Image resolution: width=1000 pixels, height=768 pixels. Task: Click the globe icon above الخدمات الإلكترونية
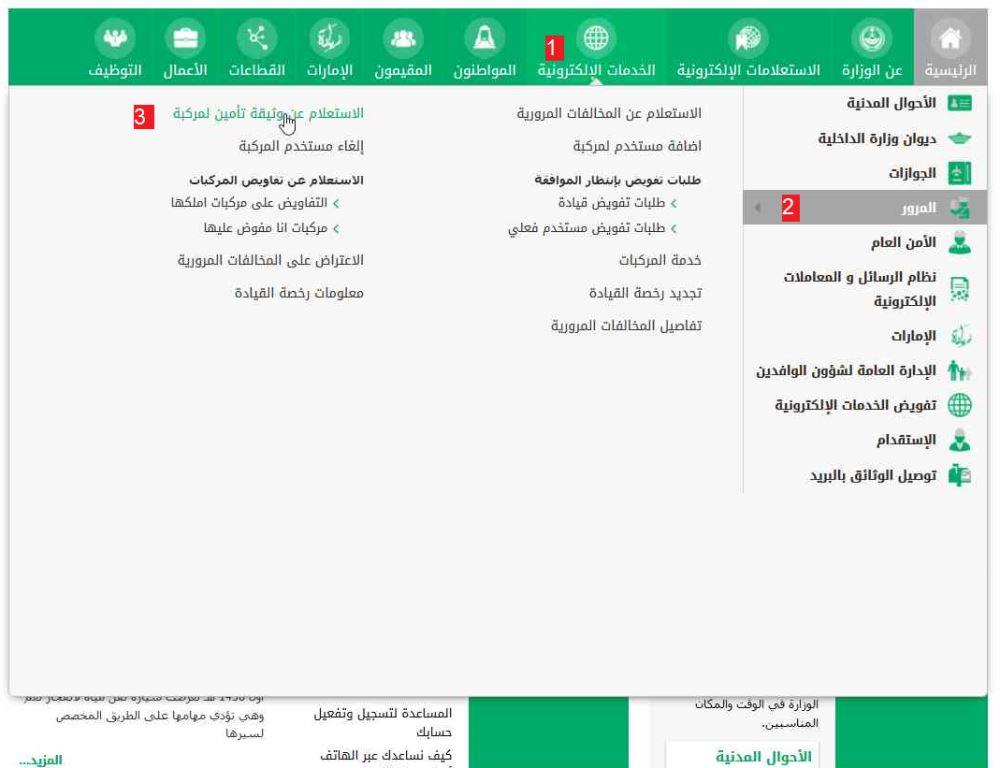click(x=596, y=37)
